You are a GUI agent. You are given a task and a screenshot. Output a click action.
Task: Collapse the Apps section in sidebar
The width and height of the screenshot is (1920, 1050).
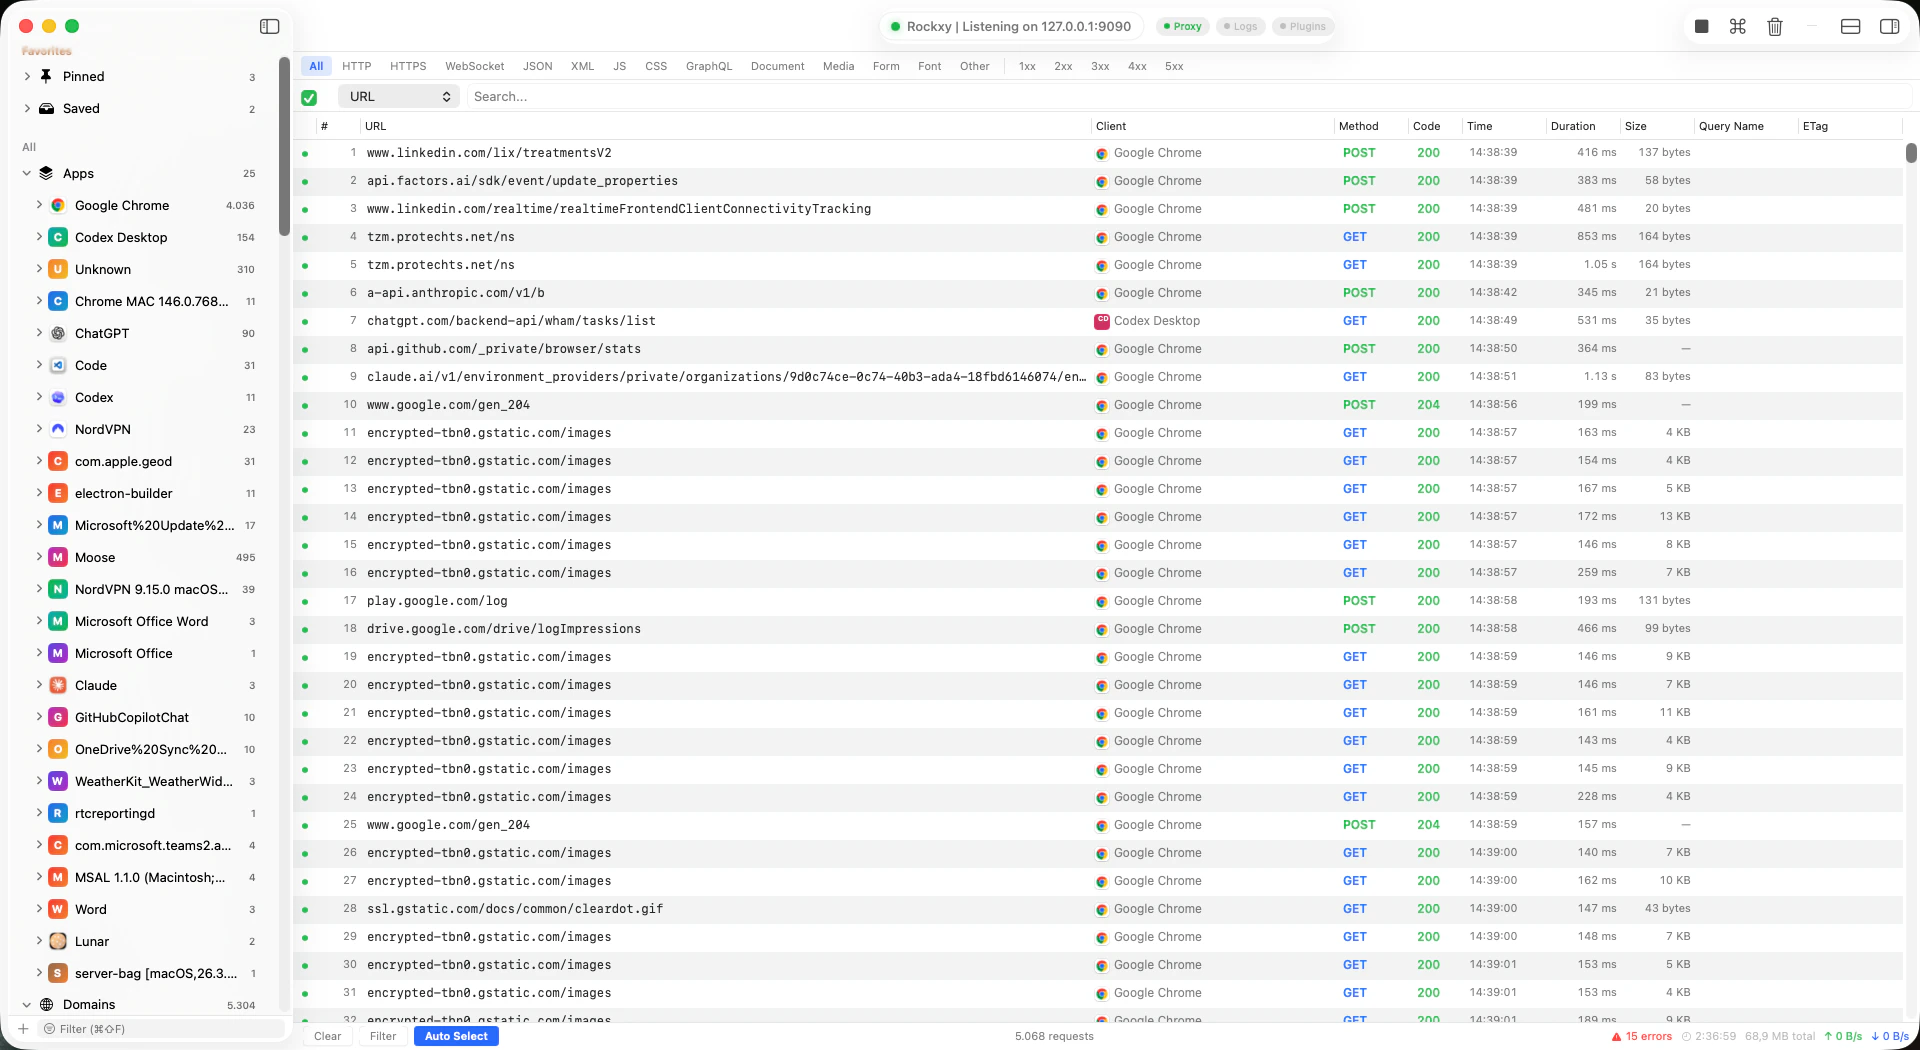pyautogui.click(x=26, y=173)
